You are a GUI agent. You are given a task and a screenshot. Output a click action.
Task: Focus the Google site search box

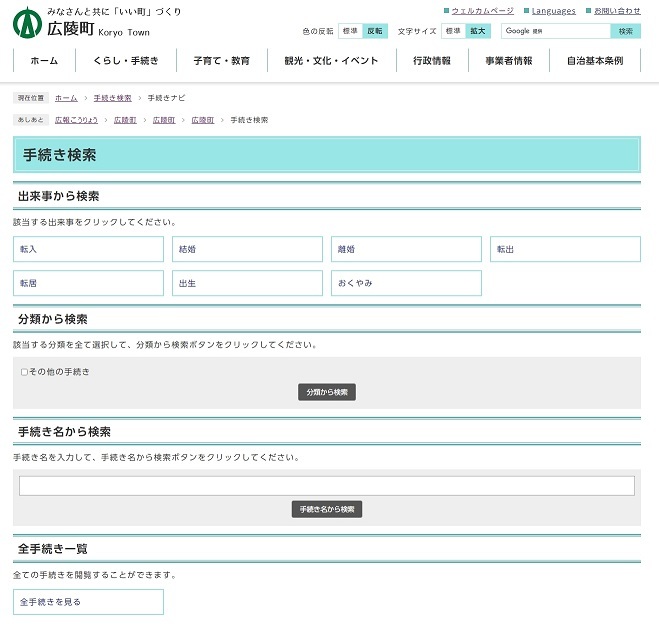(x=556, y=31)
